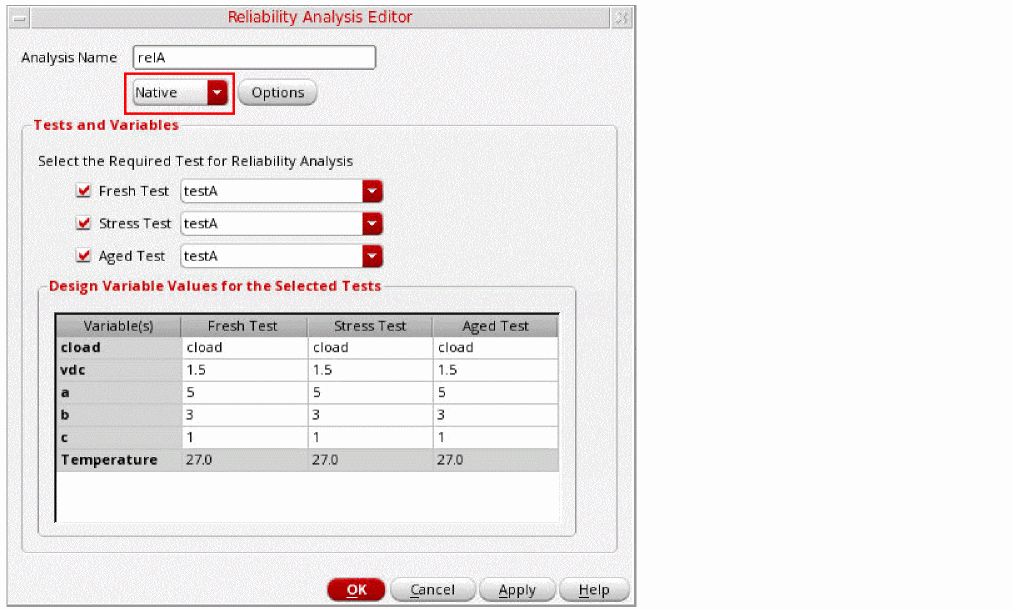Toggle the Aged Test checkbox
Screen dimensions: 1013x610
83,255
